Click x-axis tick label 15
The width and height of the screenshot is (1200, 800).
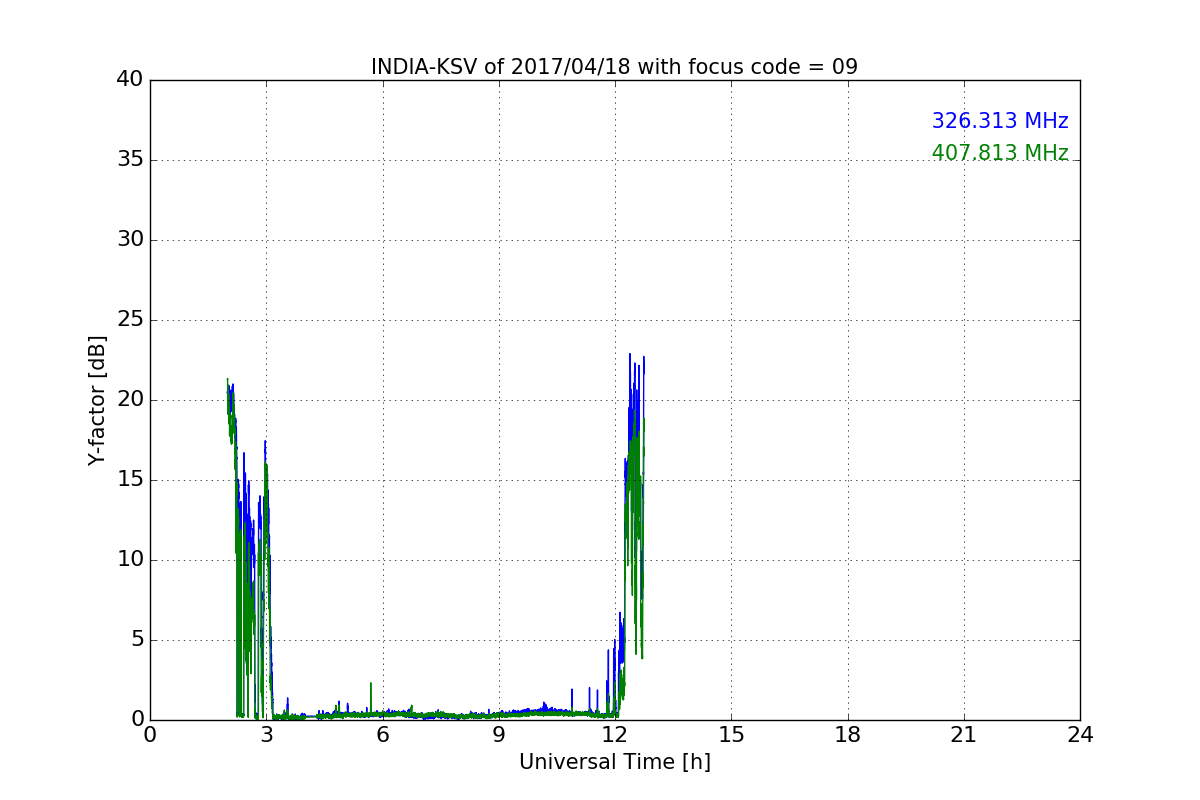point(731,735)
